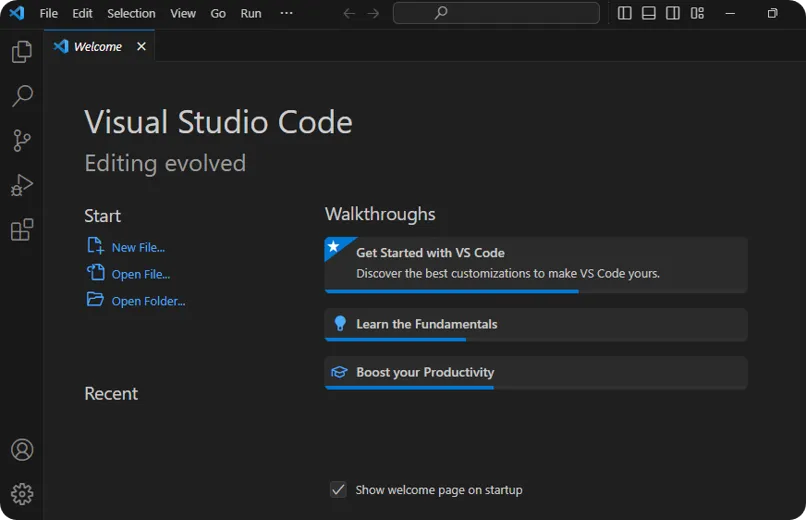
Task: Click Customize Layout icon in title bar
Action: click(x=698, y=13)
